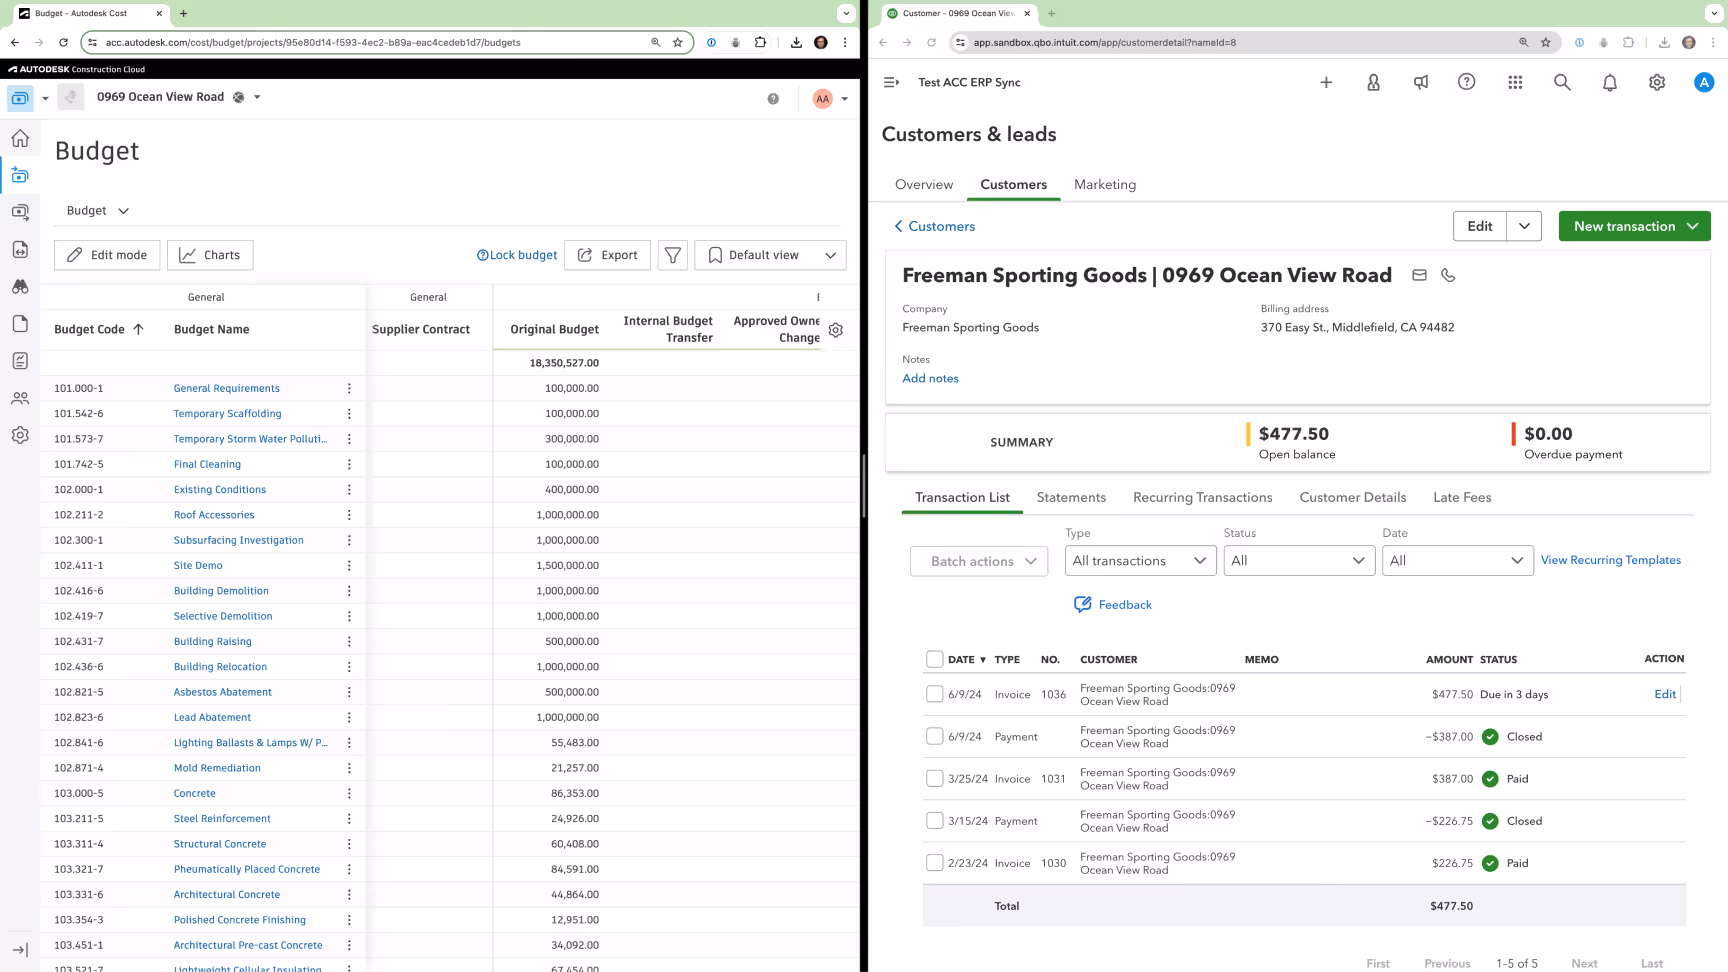
Task: Open the Members icon in Autodesk sidebar
Action: pyautogui.click(x=20, y=398)
